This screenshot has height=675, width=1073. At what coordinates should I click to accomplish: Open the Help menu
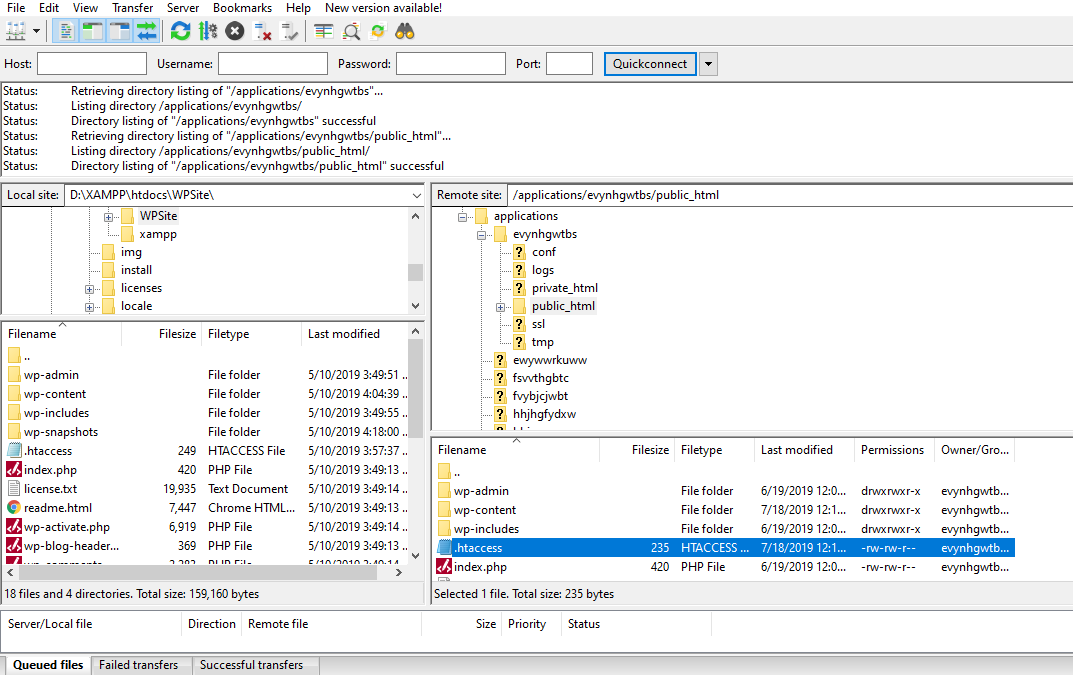pyautogui.click(x=298, y=8)
